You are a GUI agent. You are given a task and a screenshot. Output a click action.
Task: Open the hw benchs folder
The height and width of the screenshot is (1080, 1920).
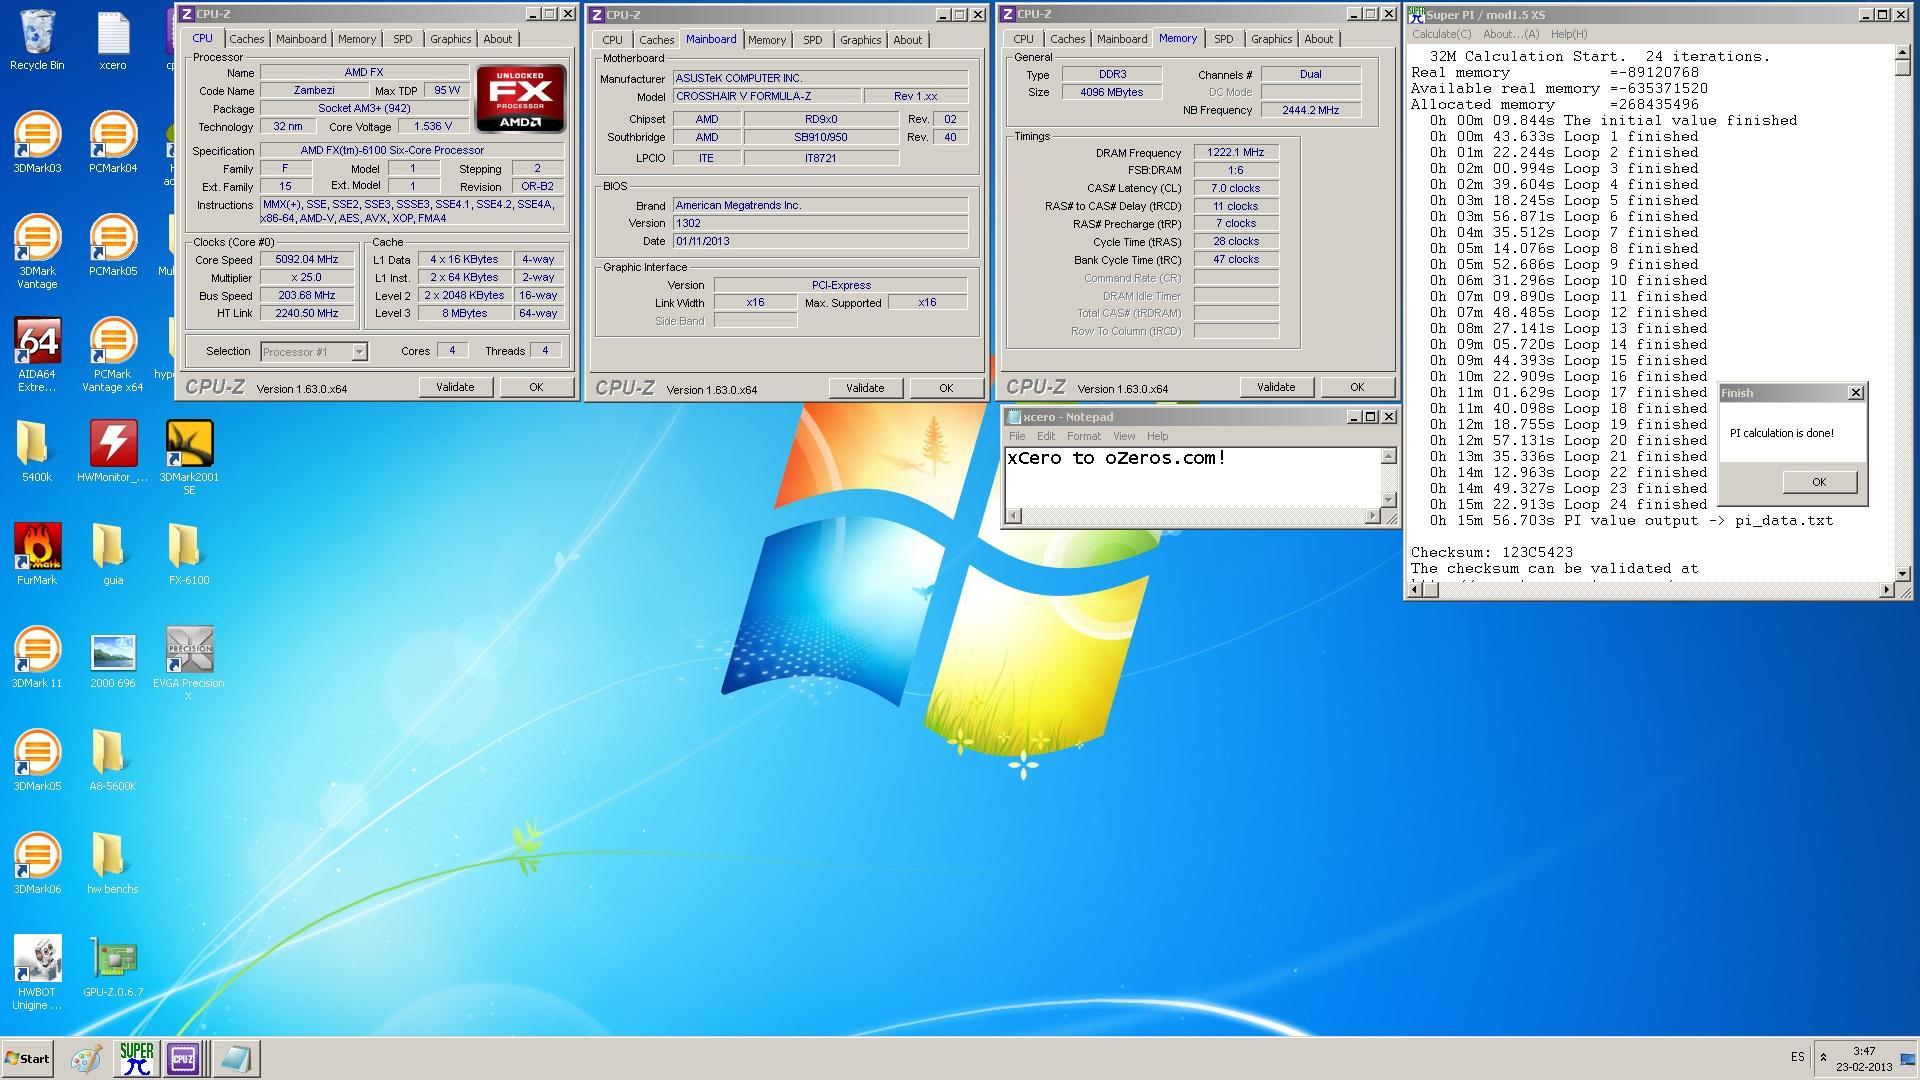113,864
